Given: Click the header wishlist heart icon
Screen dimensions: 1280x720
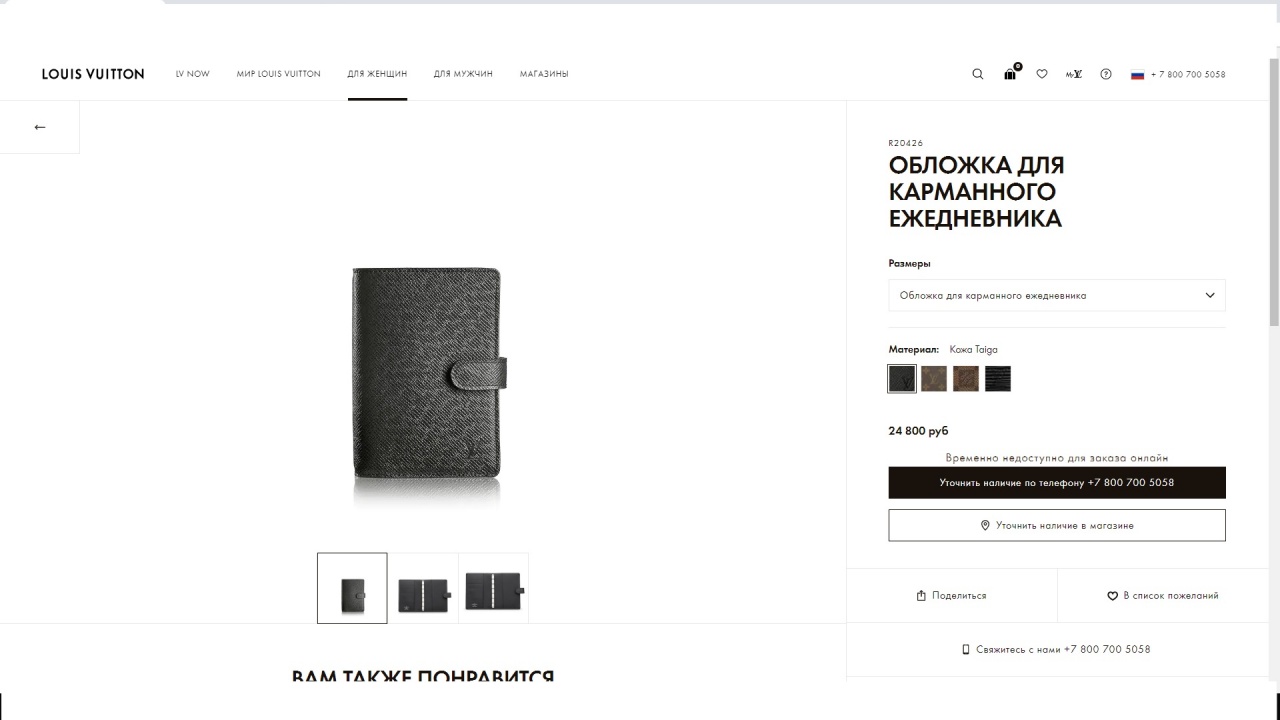Looking at the screenshot, I should pyautogui.click(x=1042, y=74).
